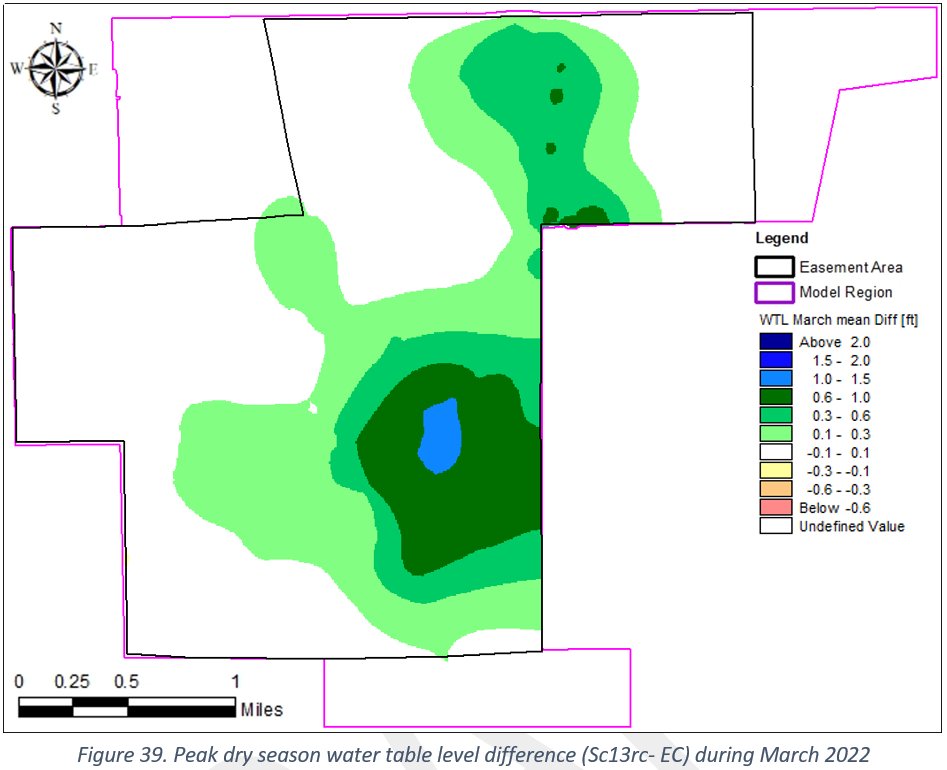Select the -0.6 - -0.3 orange swatch
Screen dimensions: 947x770
[775, 489]
